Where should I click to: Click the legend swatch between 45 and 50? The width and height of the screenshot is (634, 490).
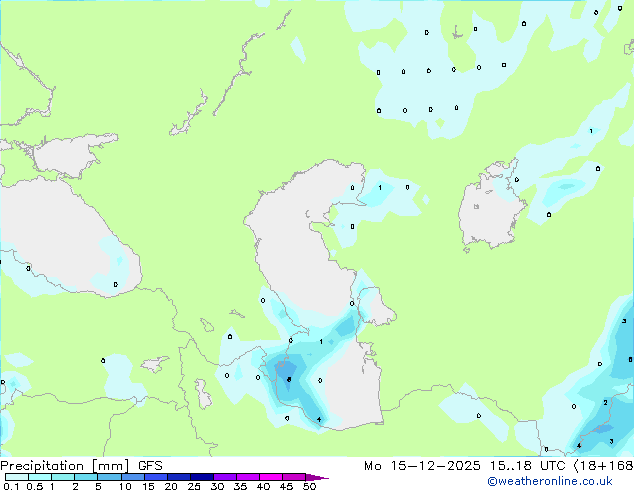[294, 477]
